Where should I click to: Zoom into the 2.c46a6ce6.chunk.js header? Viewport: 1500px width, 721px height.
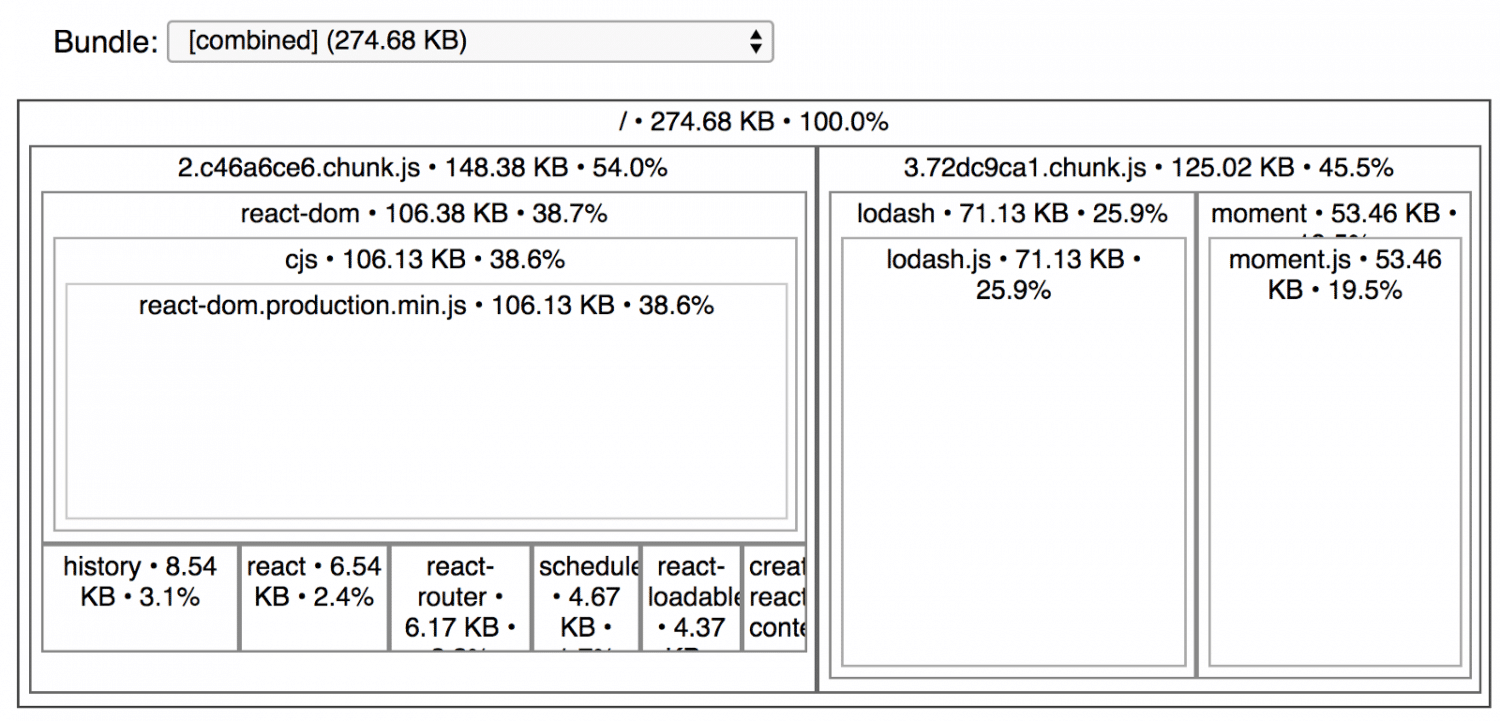[422, 168]
